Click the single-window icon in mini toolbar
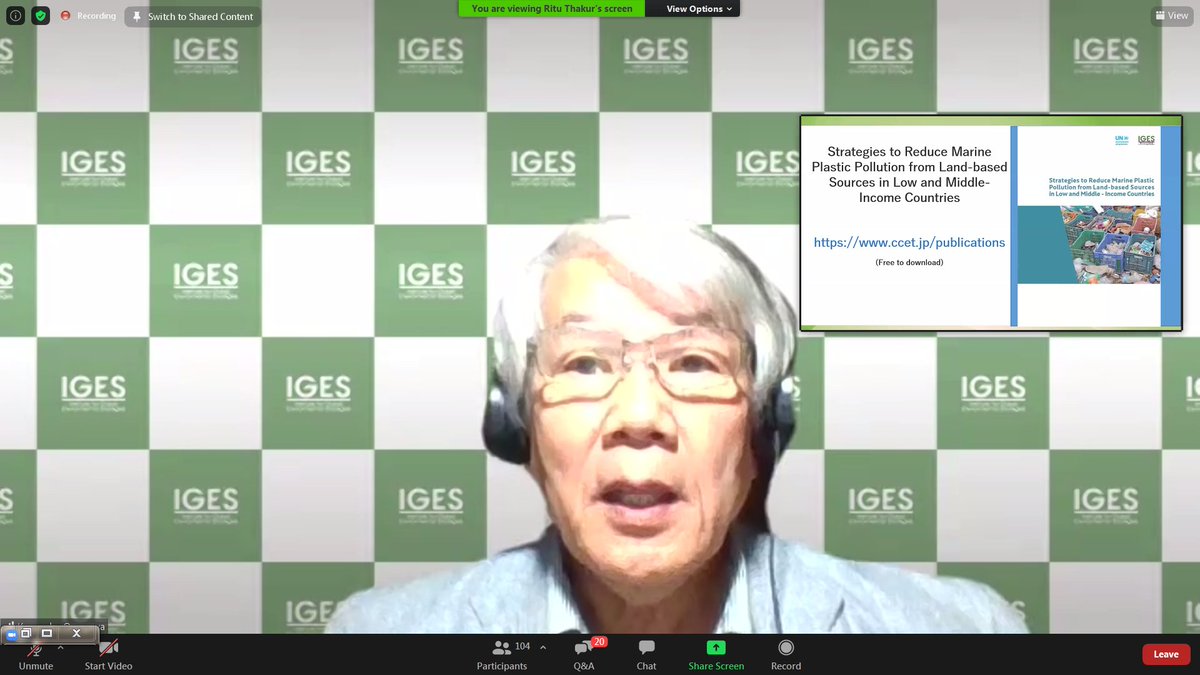This screenshot has height=675, width=1200. point(47,634)
